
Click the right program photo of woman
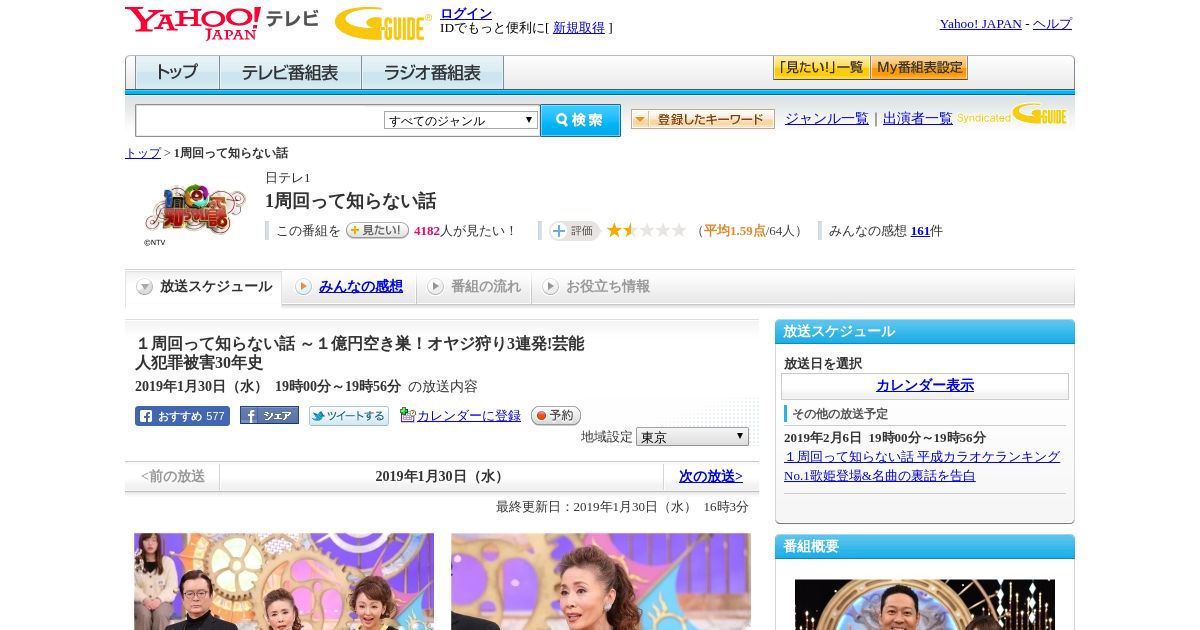pos(601,581)
